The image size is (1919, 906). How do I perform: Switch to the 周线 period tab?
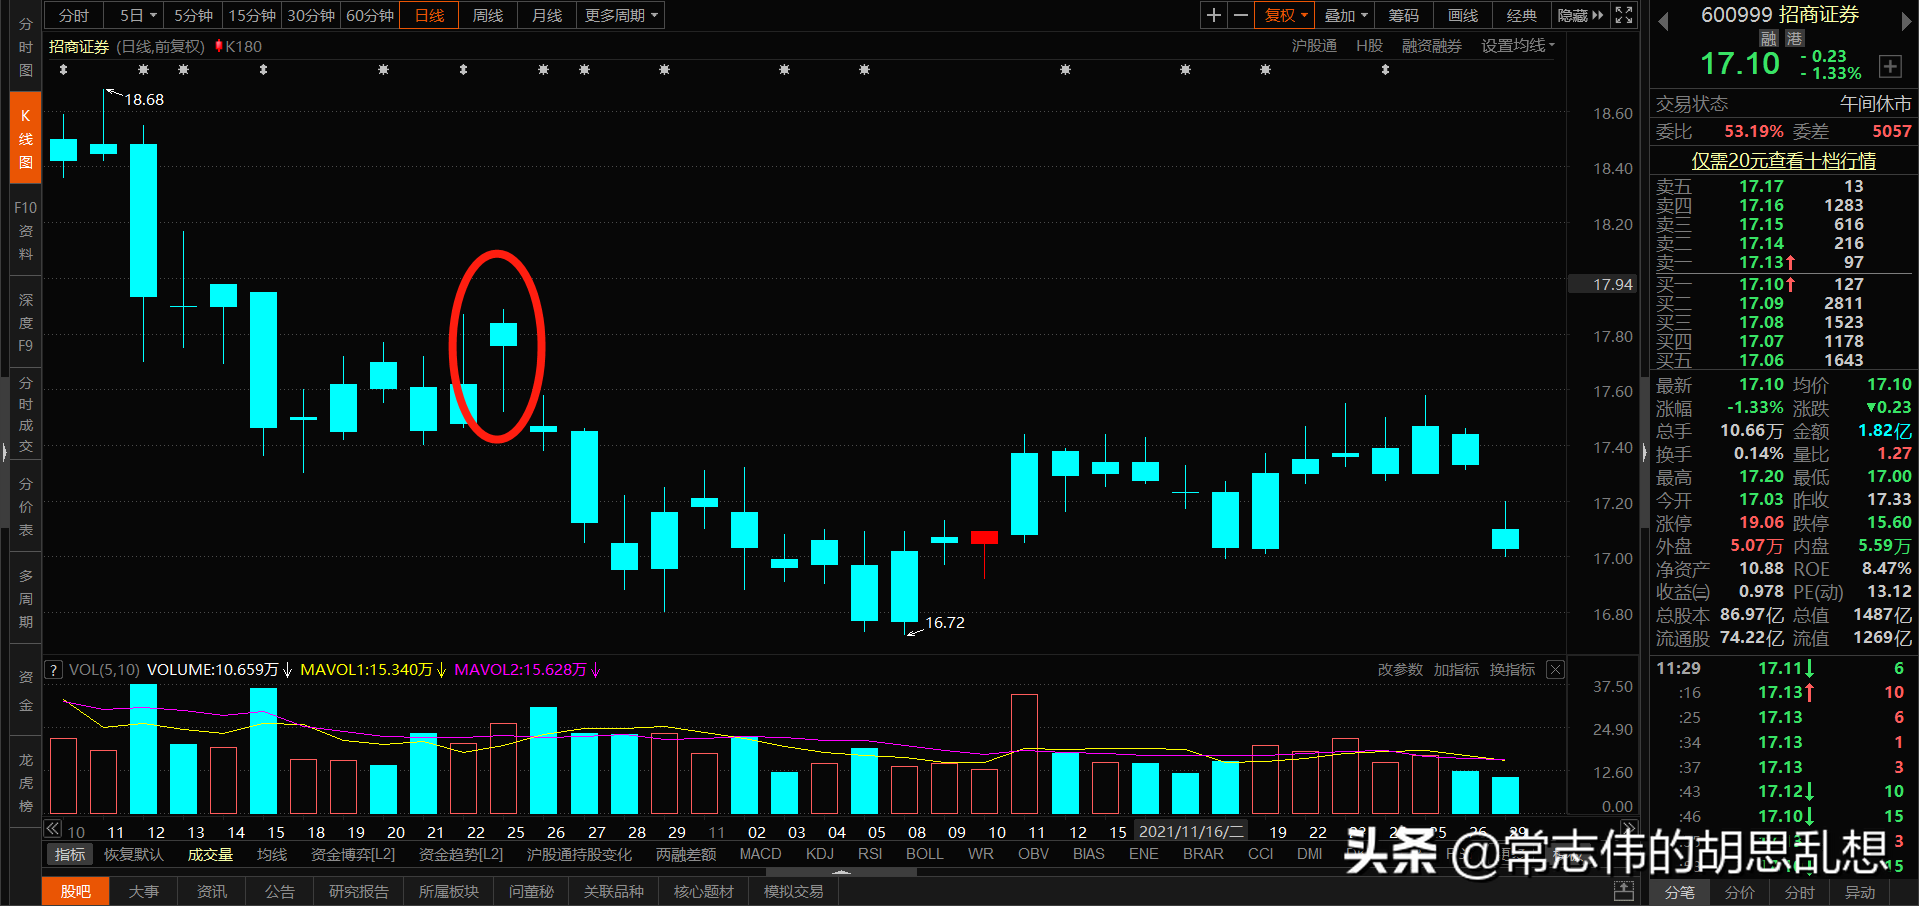487,15
